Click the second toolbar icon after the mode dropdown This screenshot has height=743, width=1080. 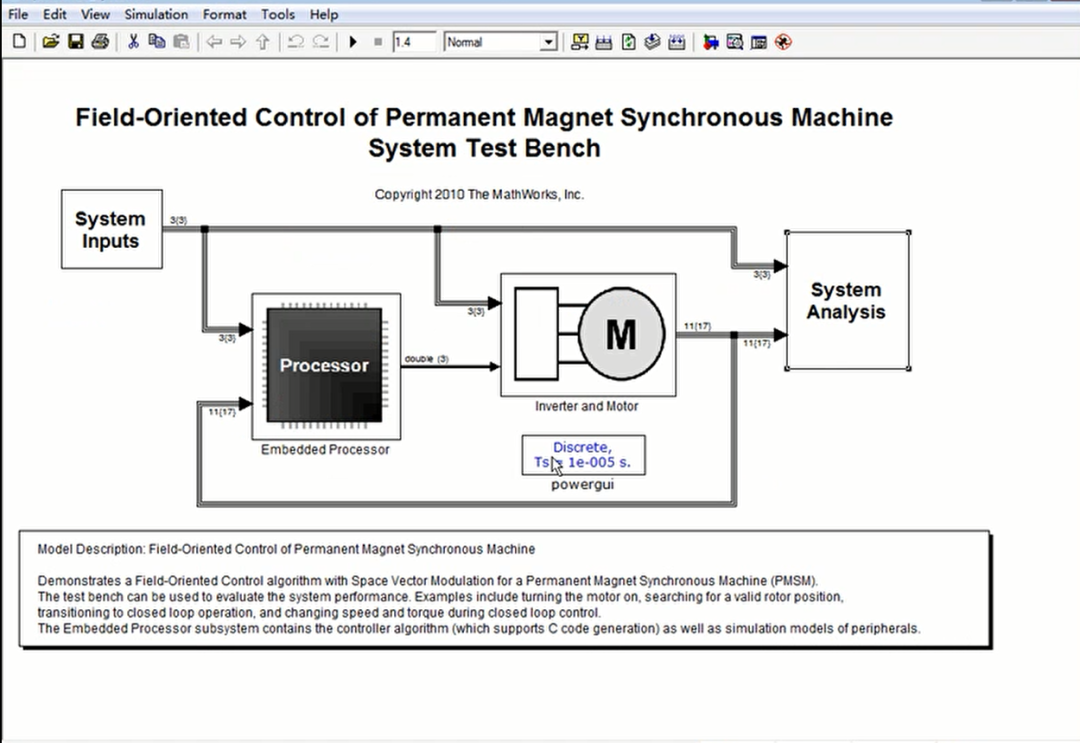(604, 42)
